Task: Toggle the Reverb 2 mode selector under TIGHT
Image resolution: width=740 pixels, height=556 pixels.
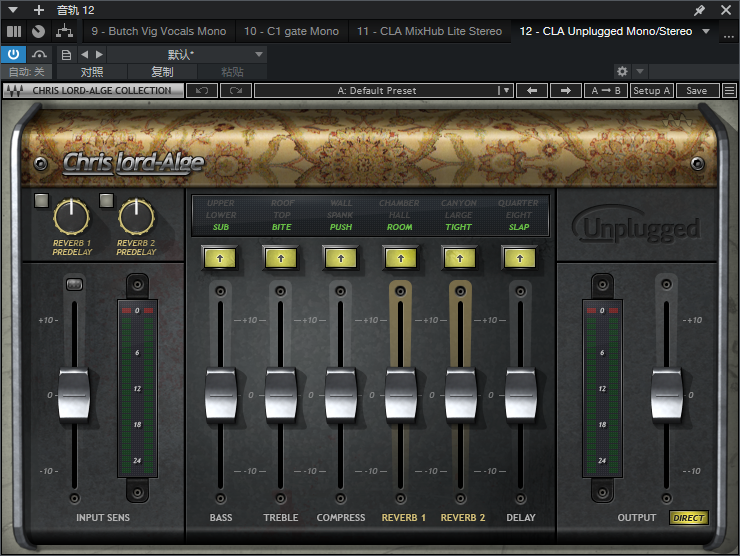Action: pyautogui.click(x=460, y=258)
